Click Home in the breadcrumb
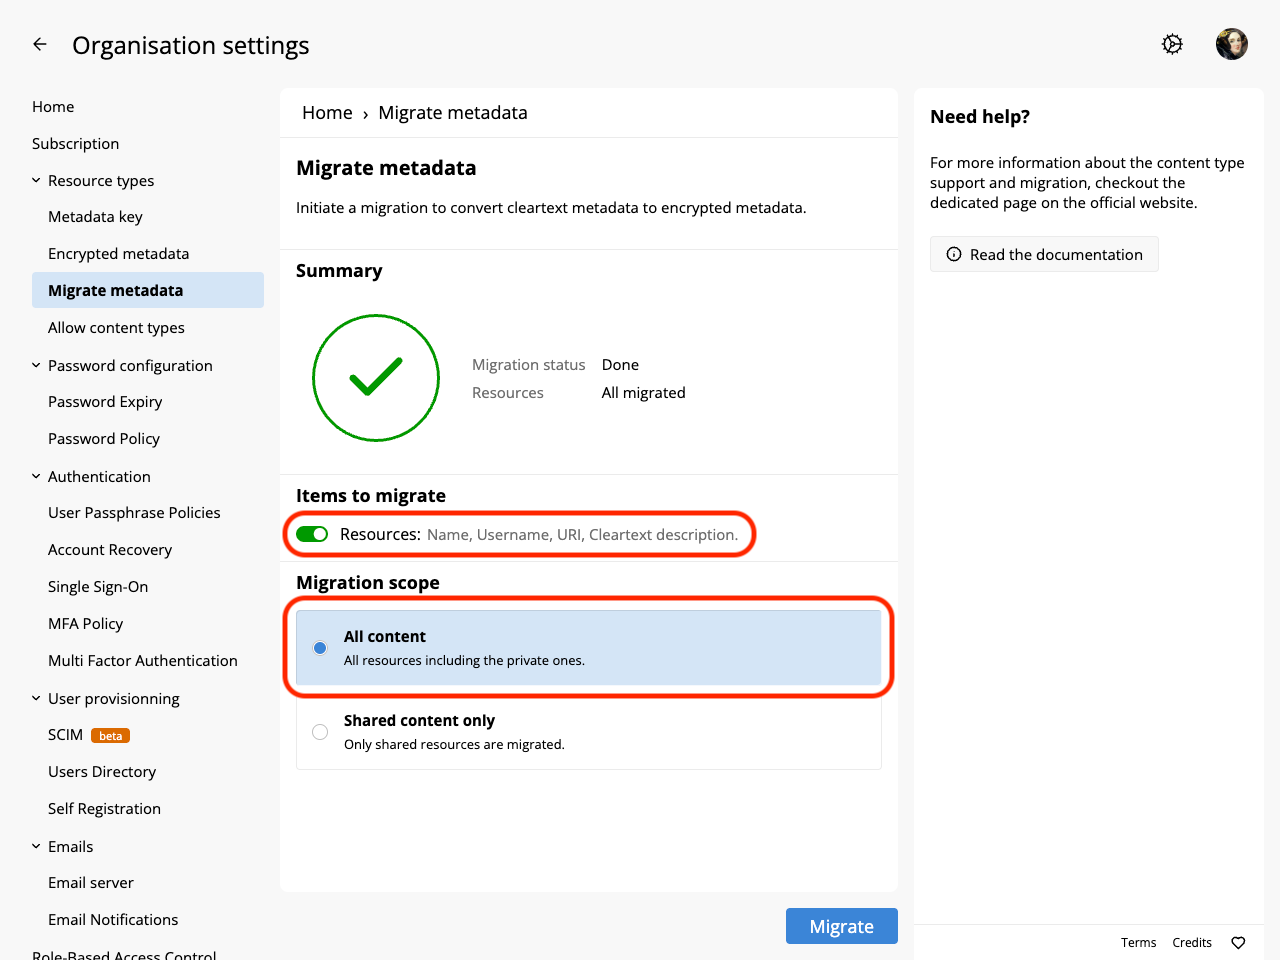Screen dimensions: 1280x960 327,113
